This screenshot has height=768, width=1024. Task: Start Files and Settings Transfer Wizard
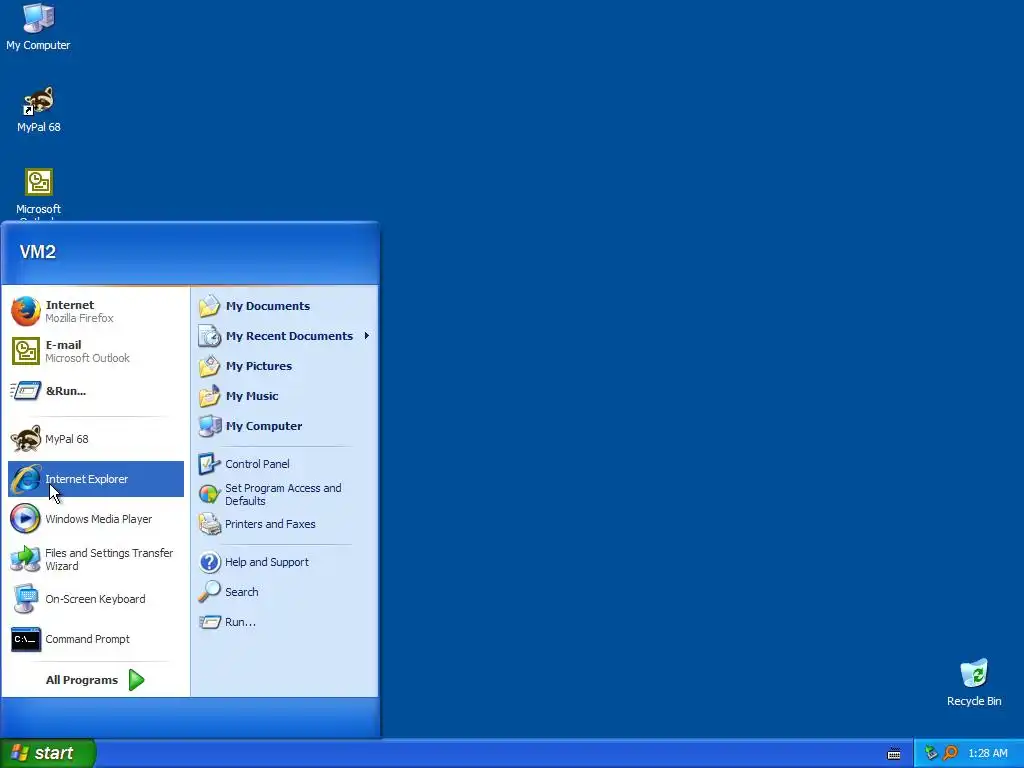pos(96,559)
